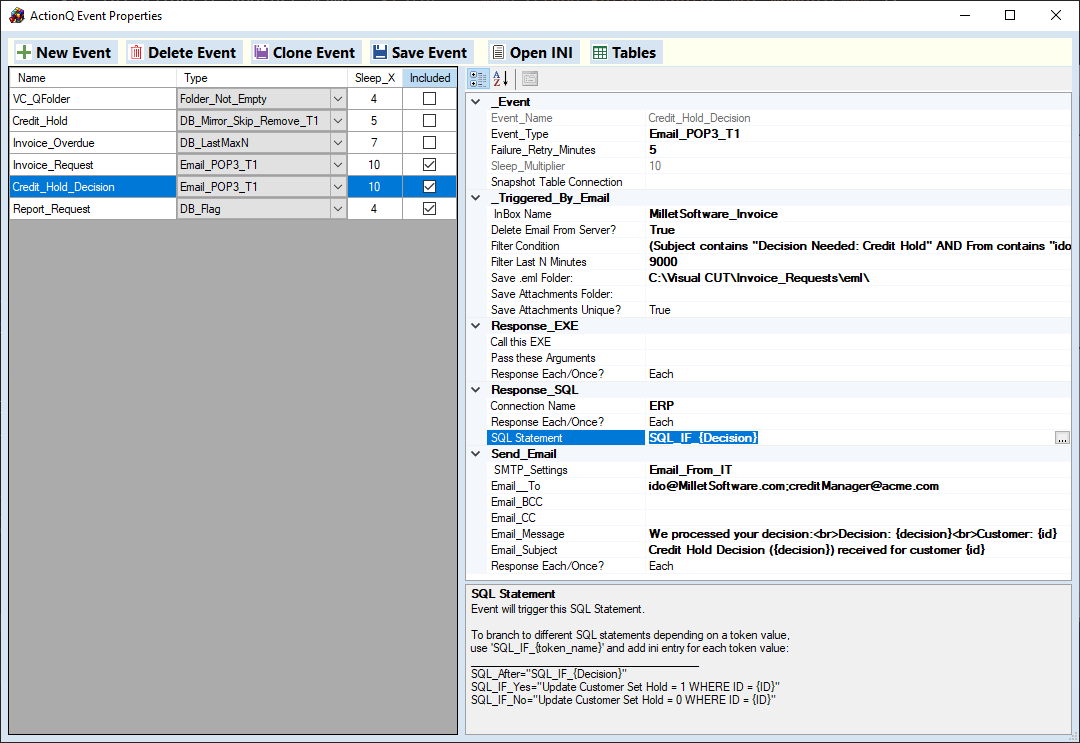Screen dimensions: 1080x743
Task: Click the Save Event button label
Action: pos(429,52)
